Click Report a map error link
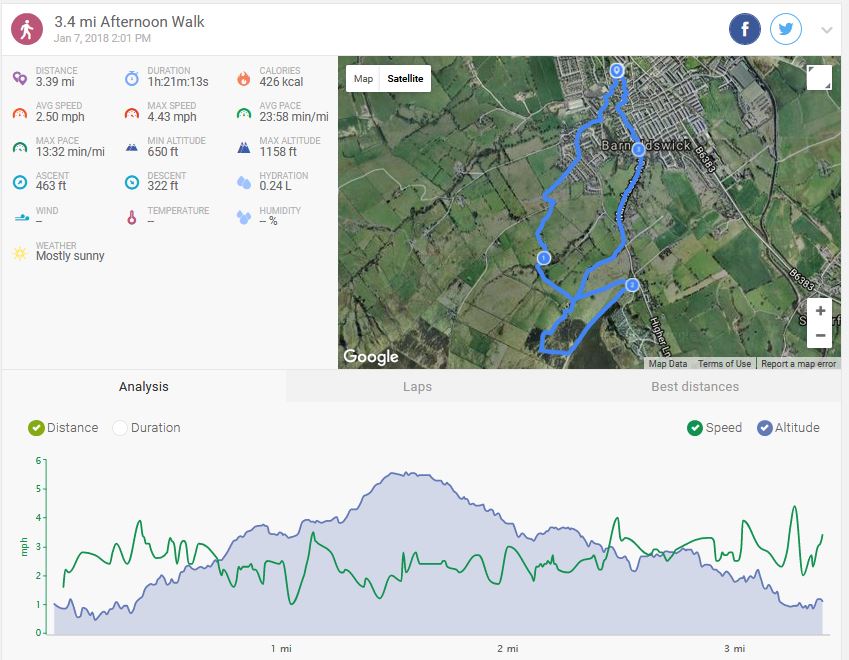 pos(798,364)
